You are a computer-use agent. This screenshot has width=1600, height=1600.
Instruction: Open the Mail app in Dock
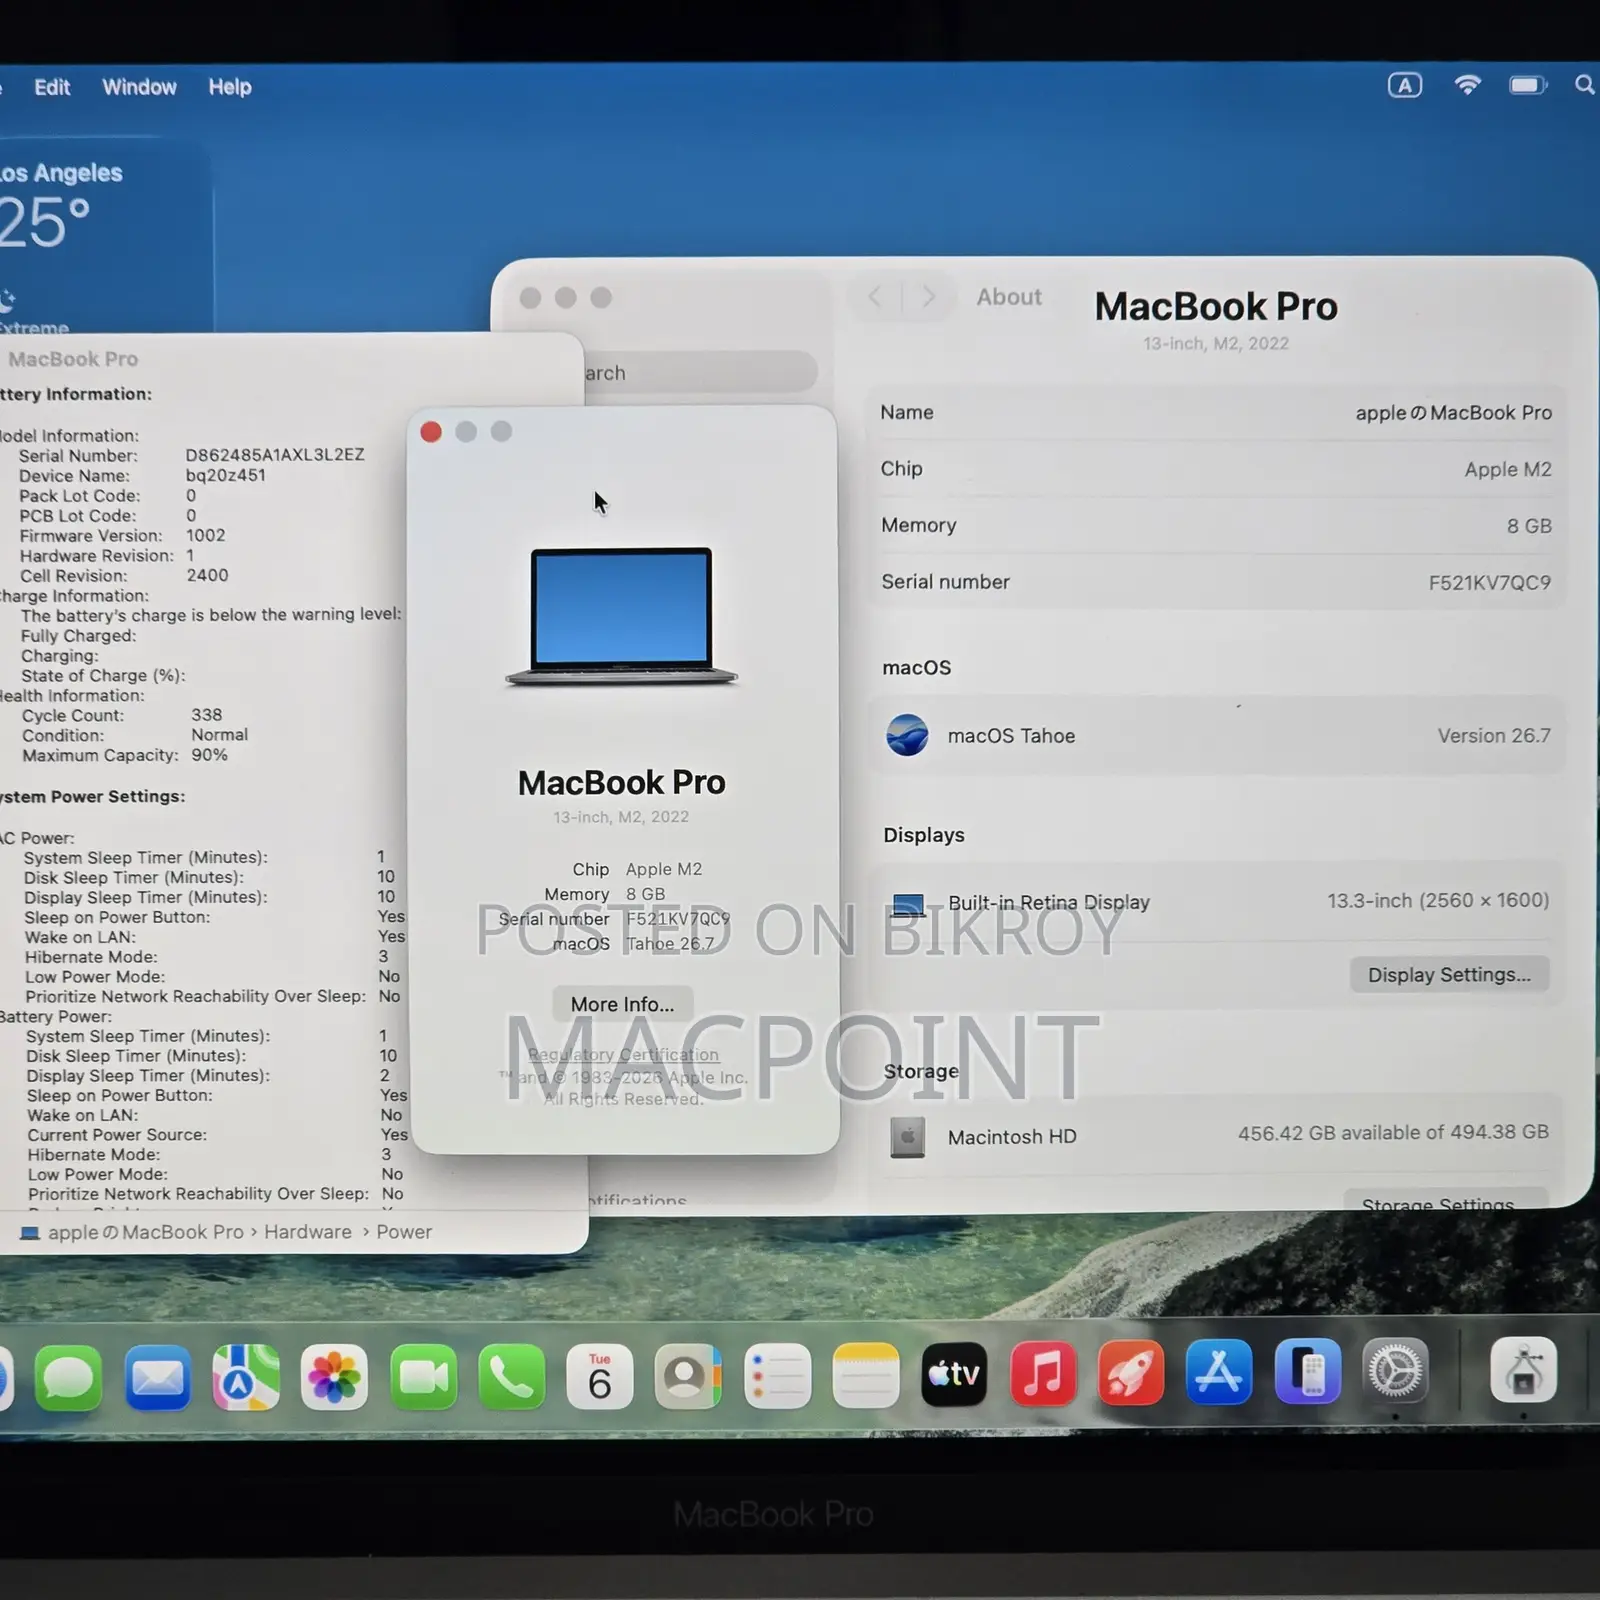tap(157, 1378)
